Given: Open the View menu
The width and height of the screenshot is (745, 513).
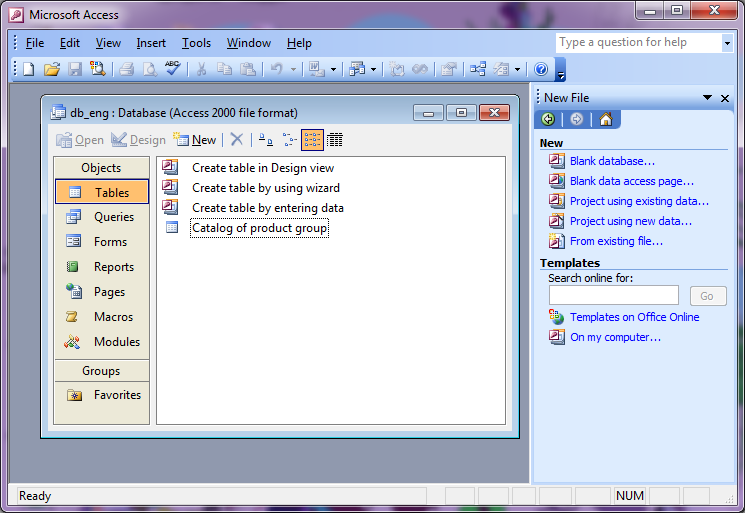Looking at the screenshot, I should (108, 43).
